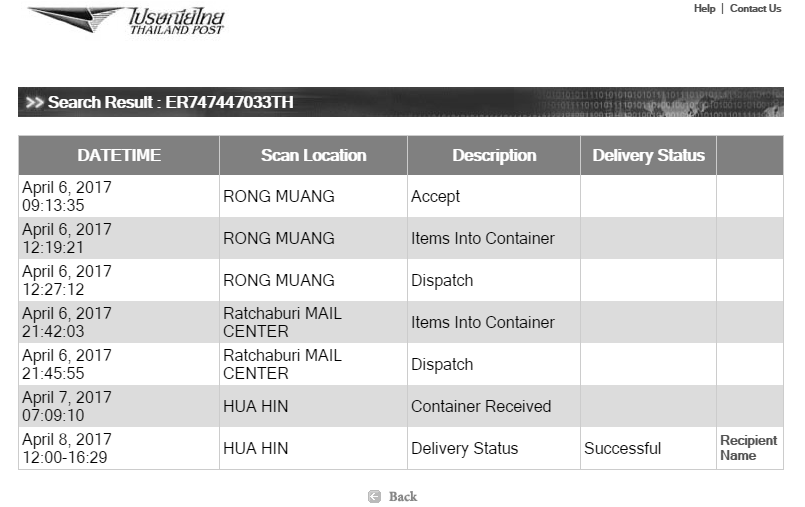
Task: Open the Contact Us link
Action: coord(755,8)
